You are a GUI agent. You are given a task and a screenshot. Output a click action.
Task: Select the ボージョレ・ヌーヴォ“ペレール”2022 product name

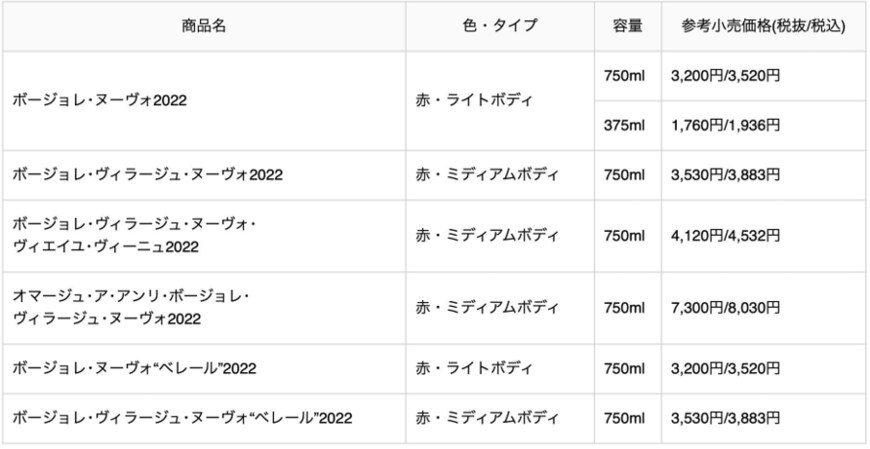135,368
